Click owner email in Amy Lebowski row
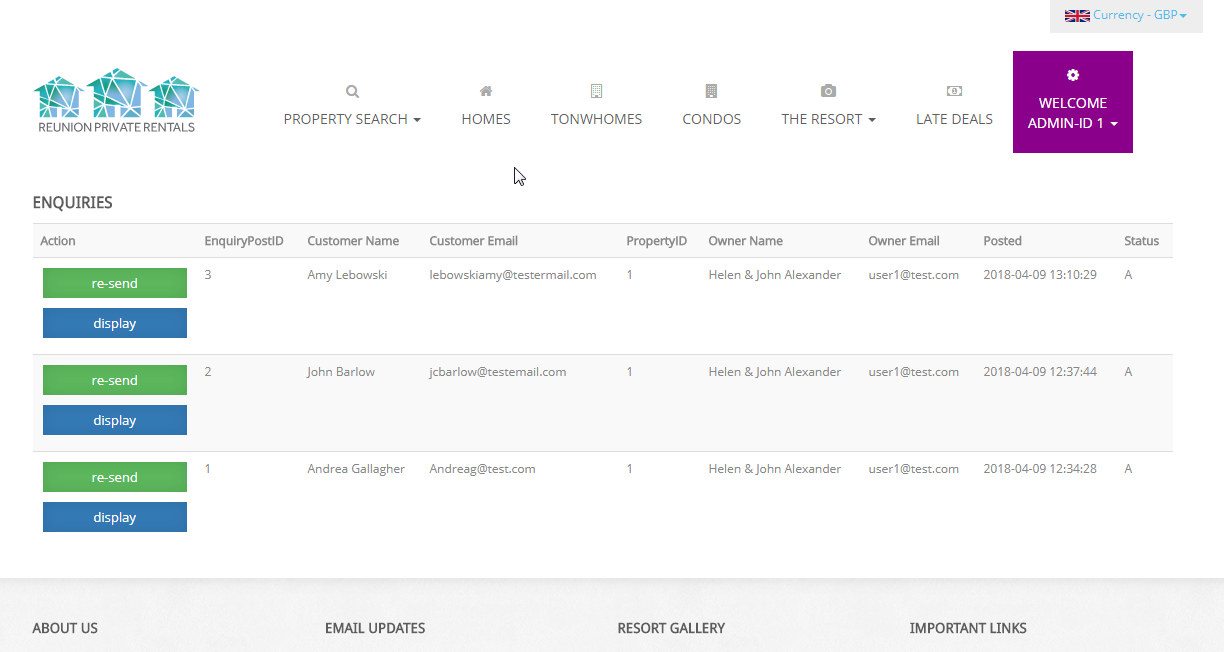The height and width of the screenshot is (652, 1224). (914, 275)
